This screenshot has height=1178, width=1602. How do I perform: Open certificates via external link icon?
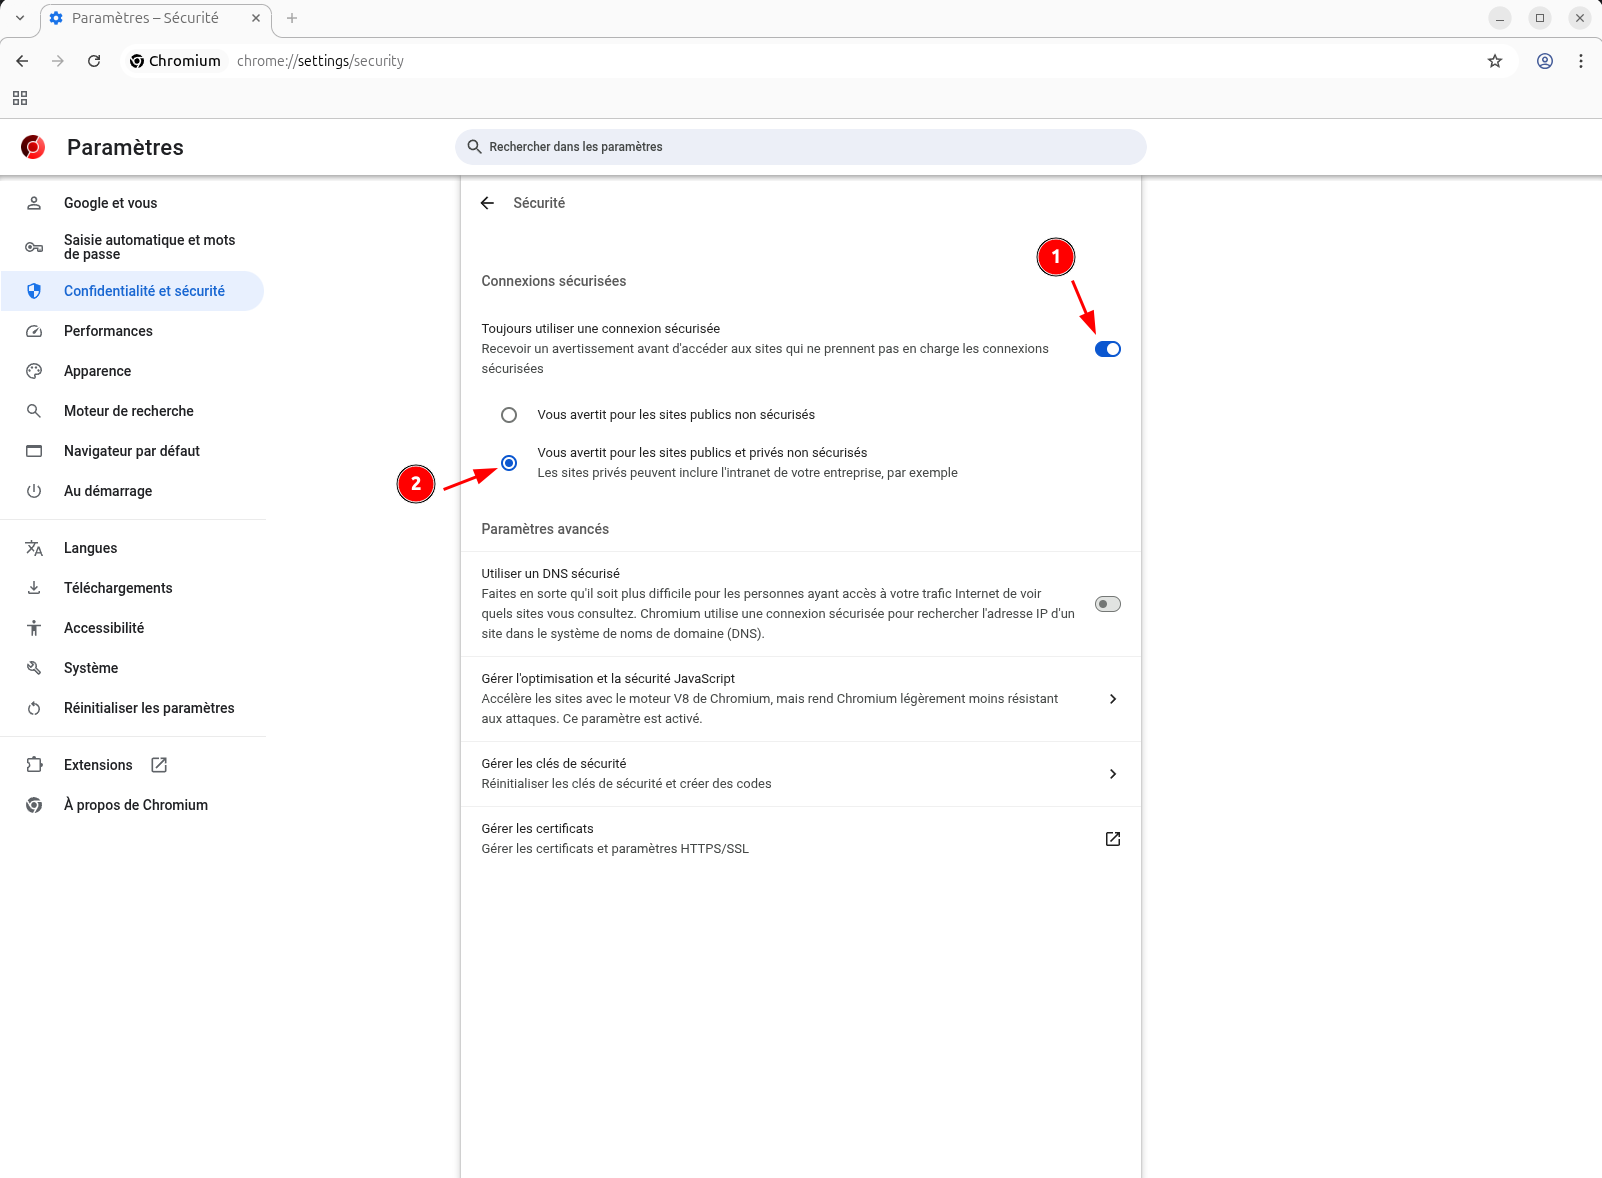click(x=1112, y=839)
